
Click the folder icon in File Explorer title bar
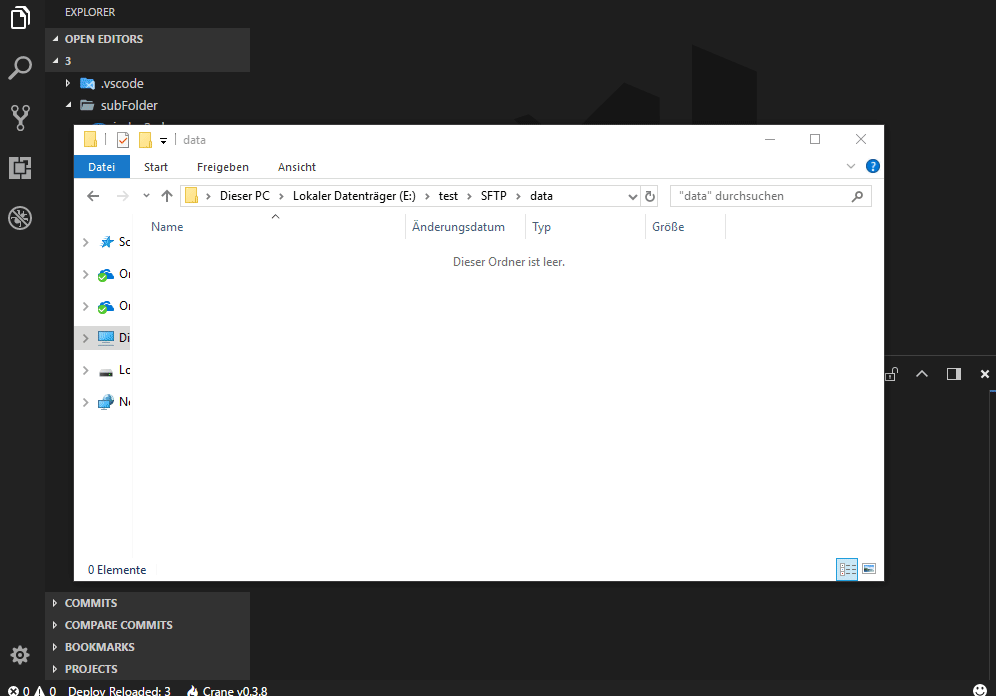coord(90,139)
